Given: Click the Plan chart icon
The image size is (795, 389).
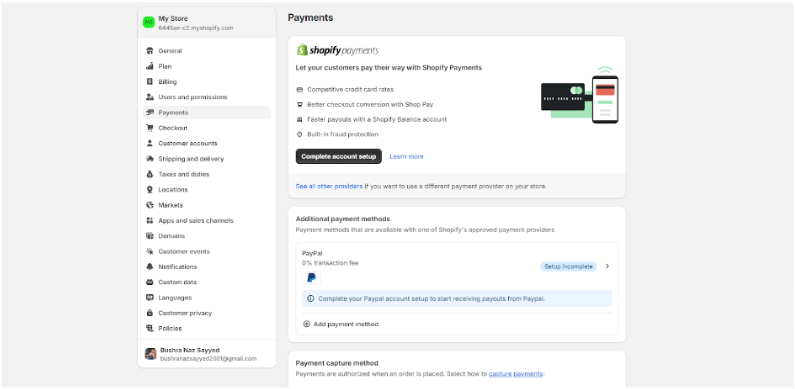Looking at the screenshot, I should pyautogui.click(x=150, y=66).
